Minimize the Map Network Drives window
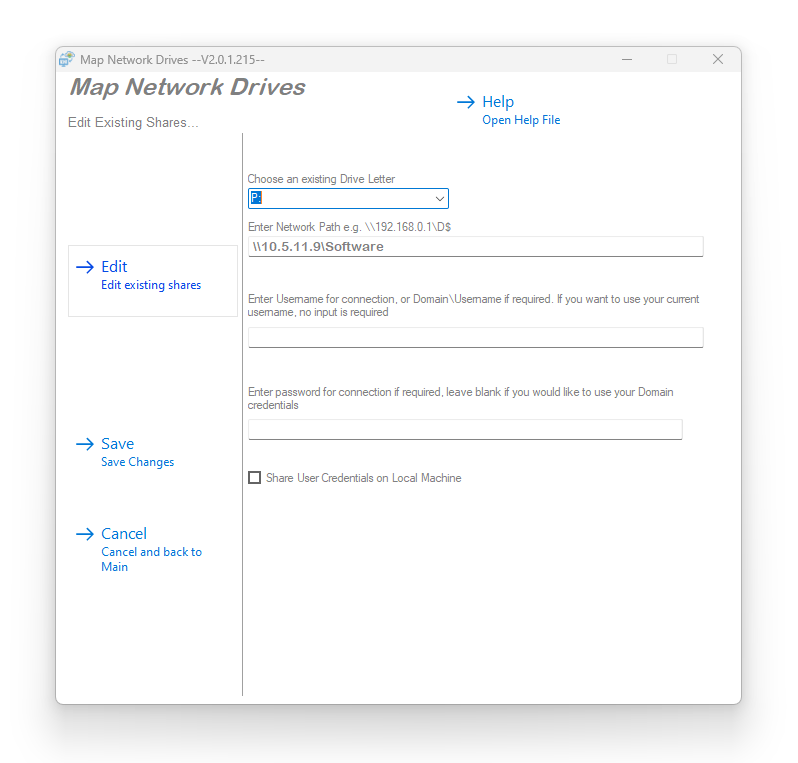The image size is (798, 763). tap(625, 59)
